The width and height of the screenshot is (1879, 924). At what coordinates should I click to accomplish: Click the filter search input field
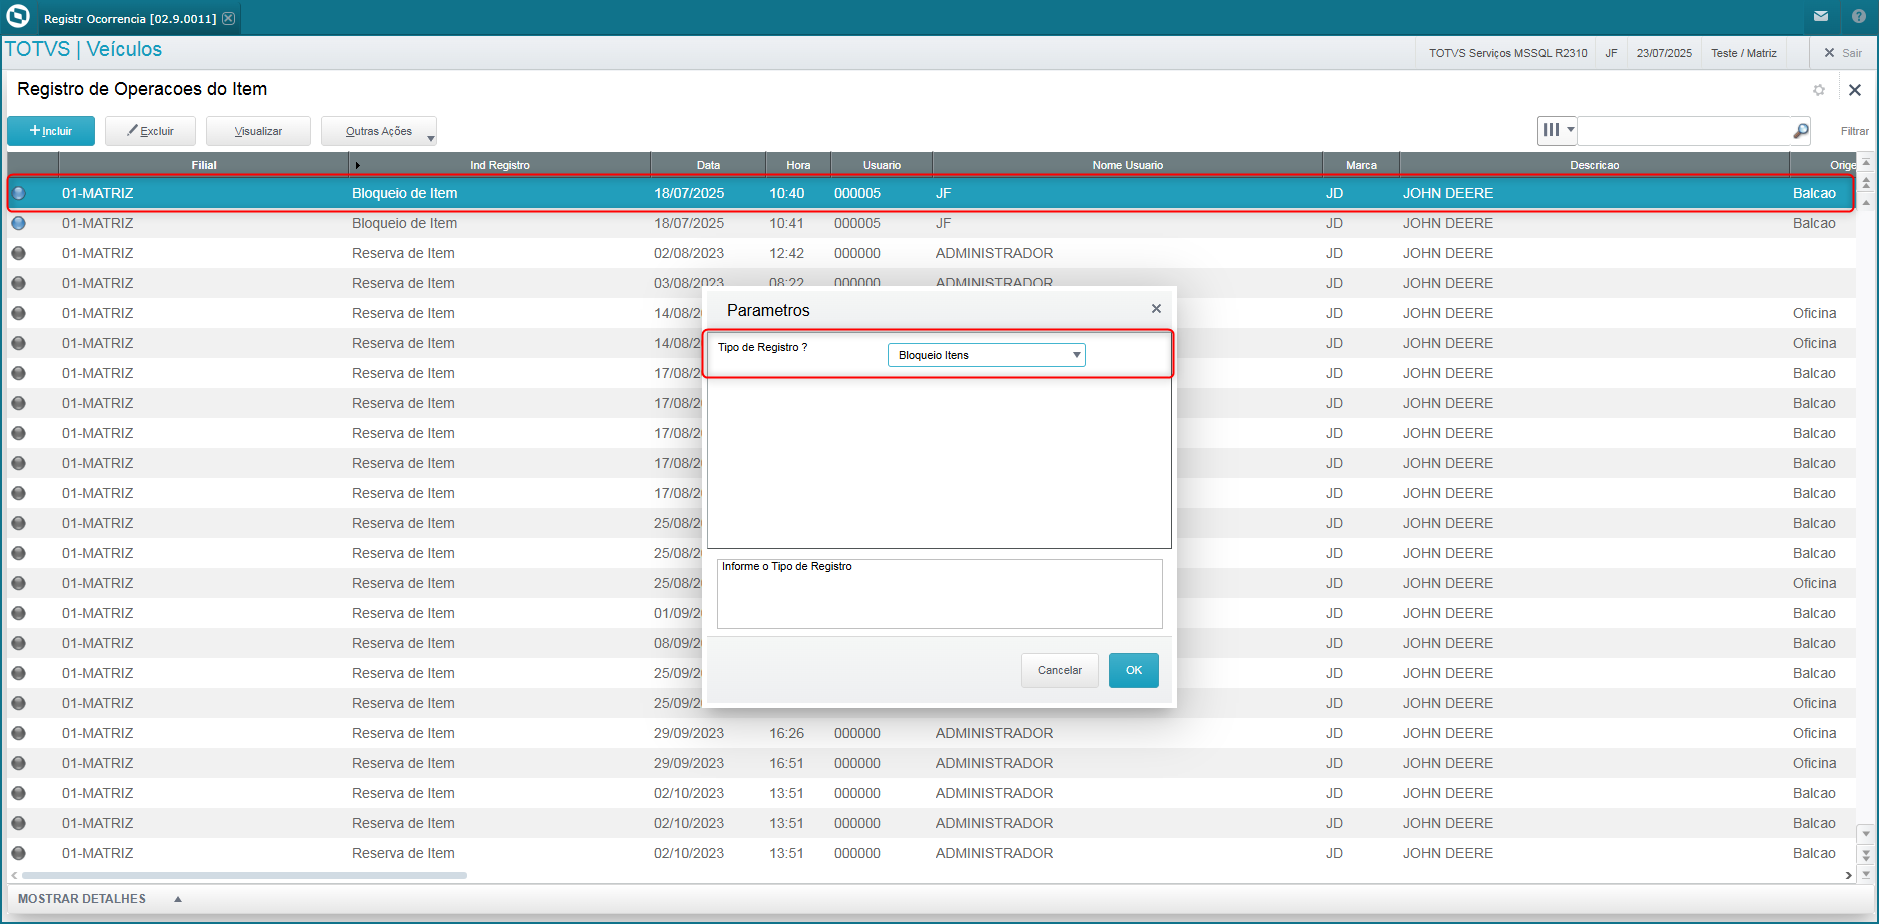1686,131
